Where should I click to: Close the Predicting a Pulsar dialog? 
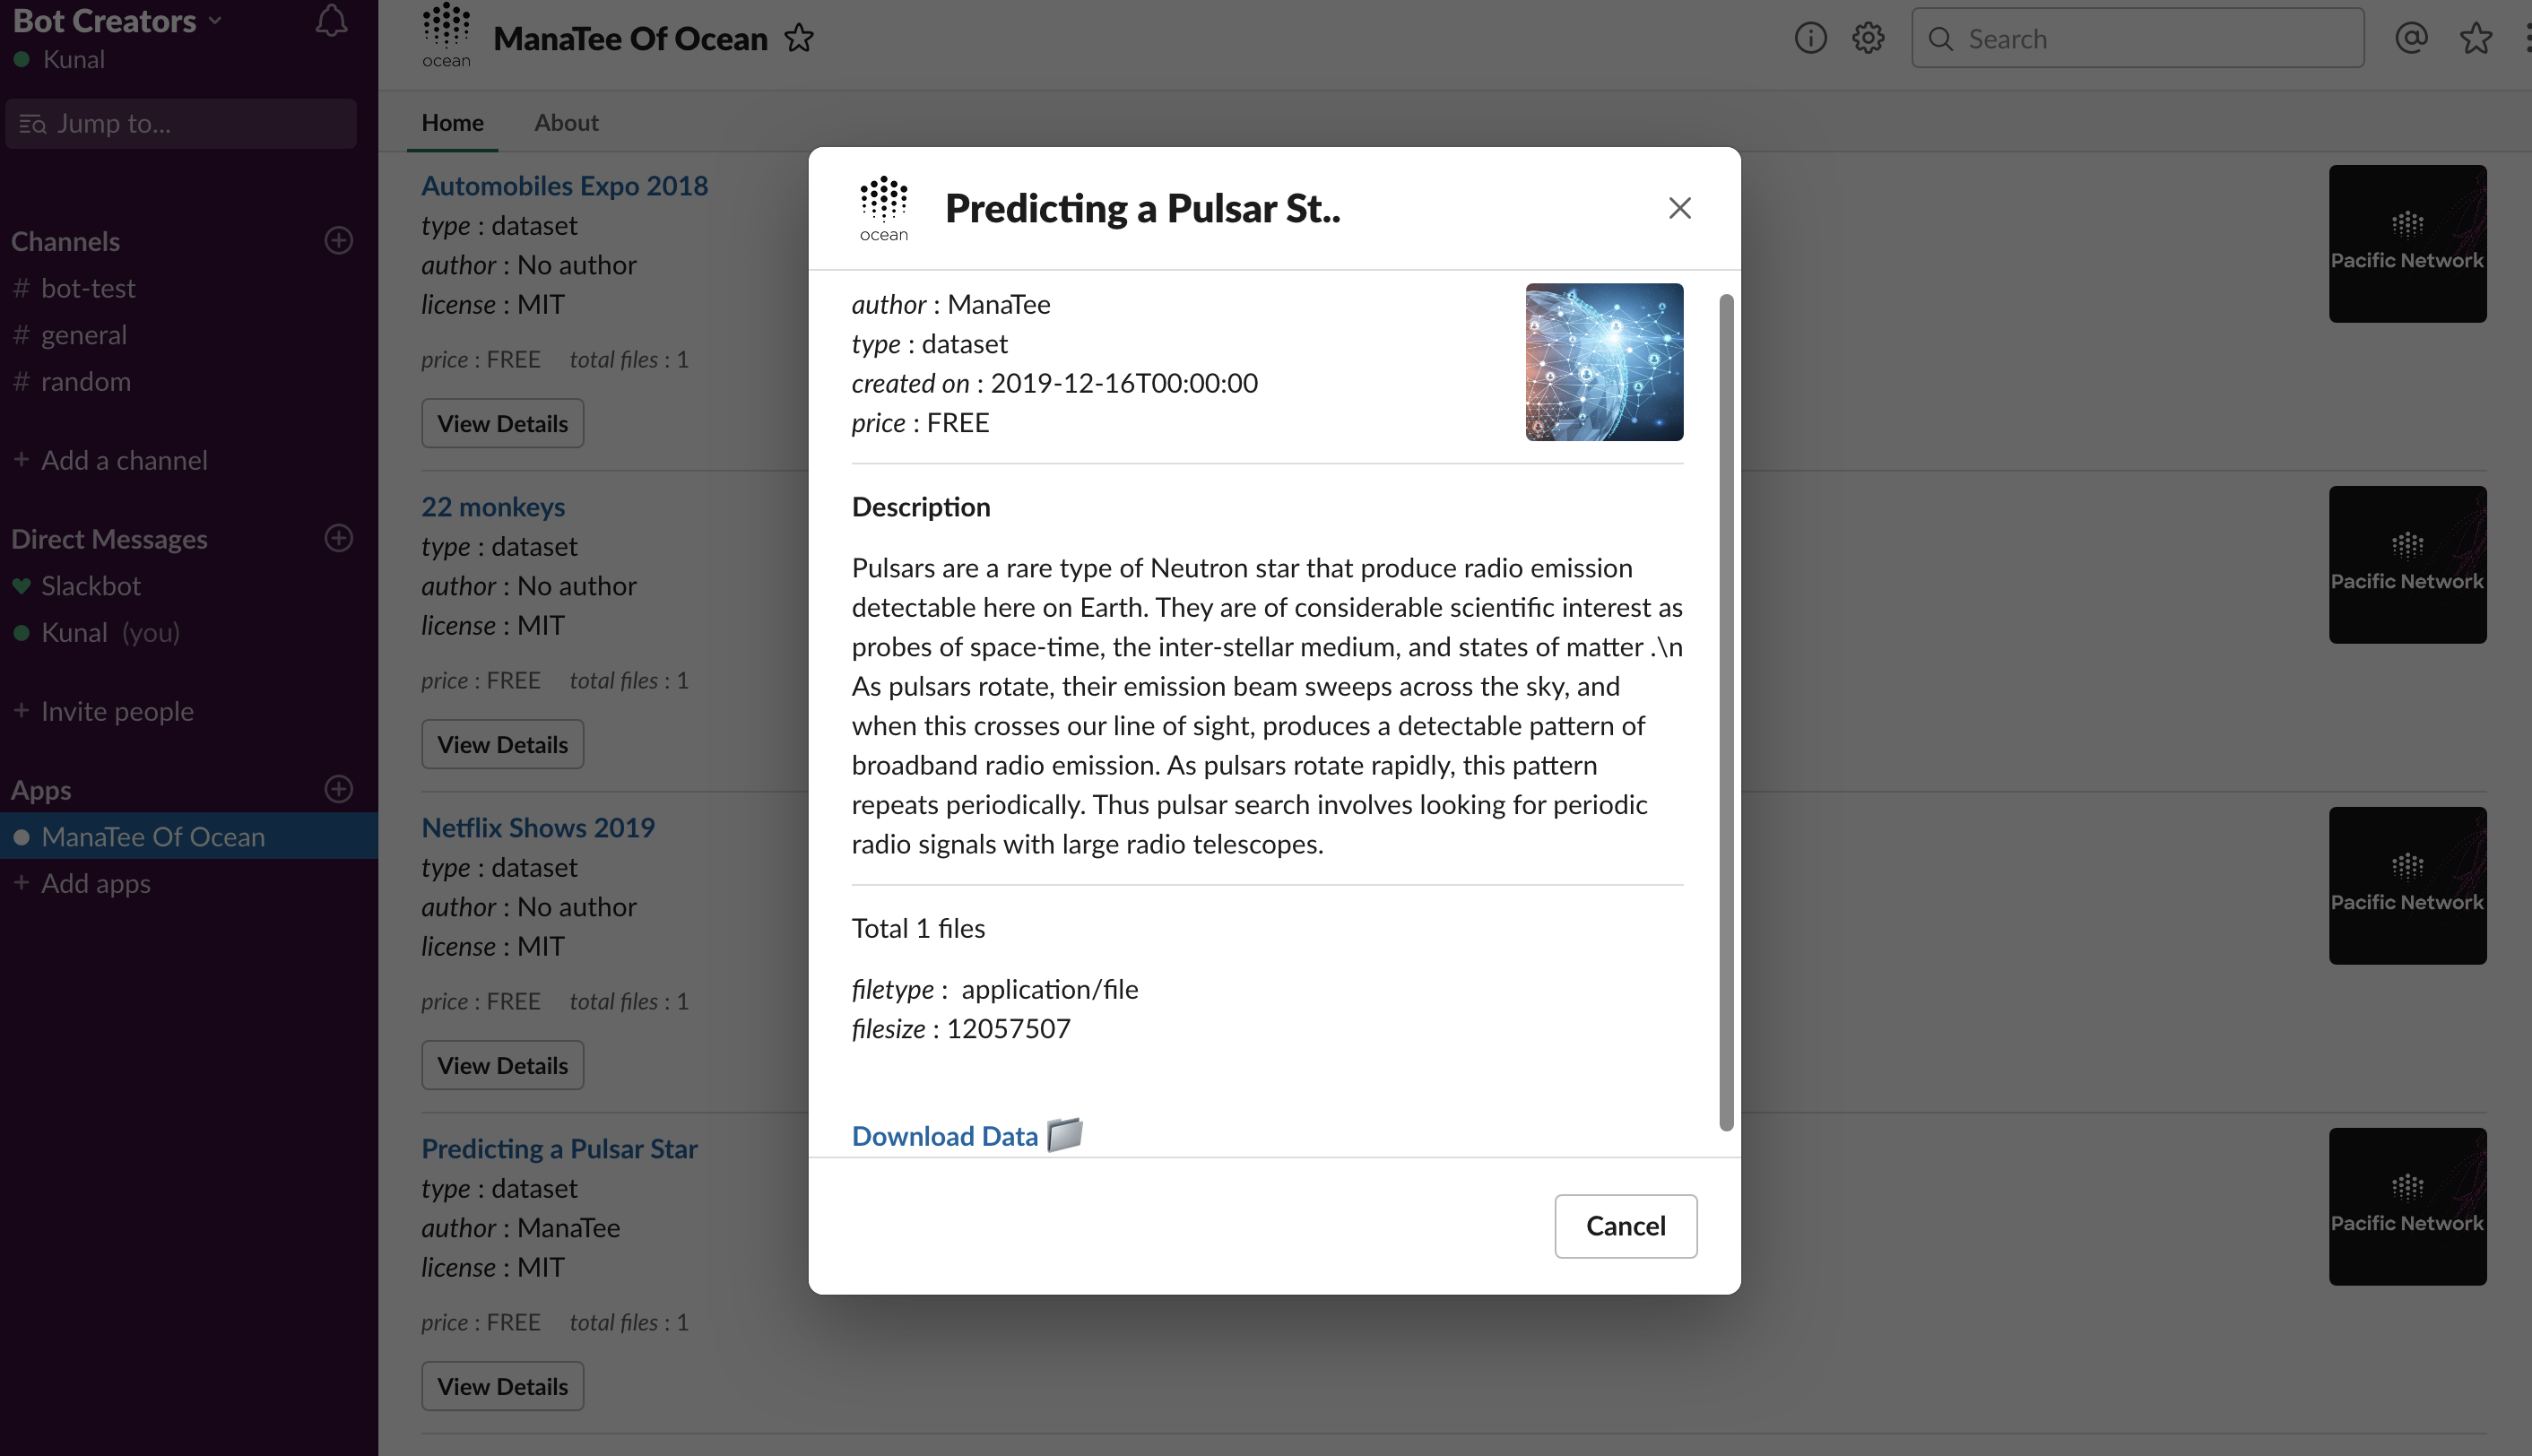point(1680,208)
